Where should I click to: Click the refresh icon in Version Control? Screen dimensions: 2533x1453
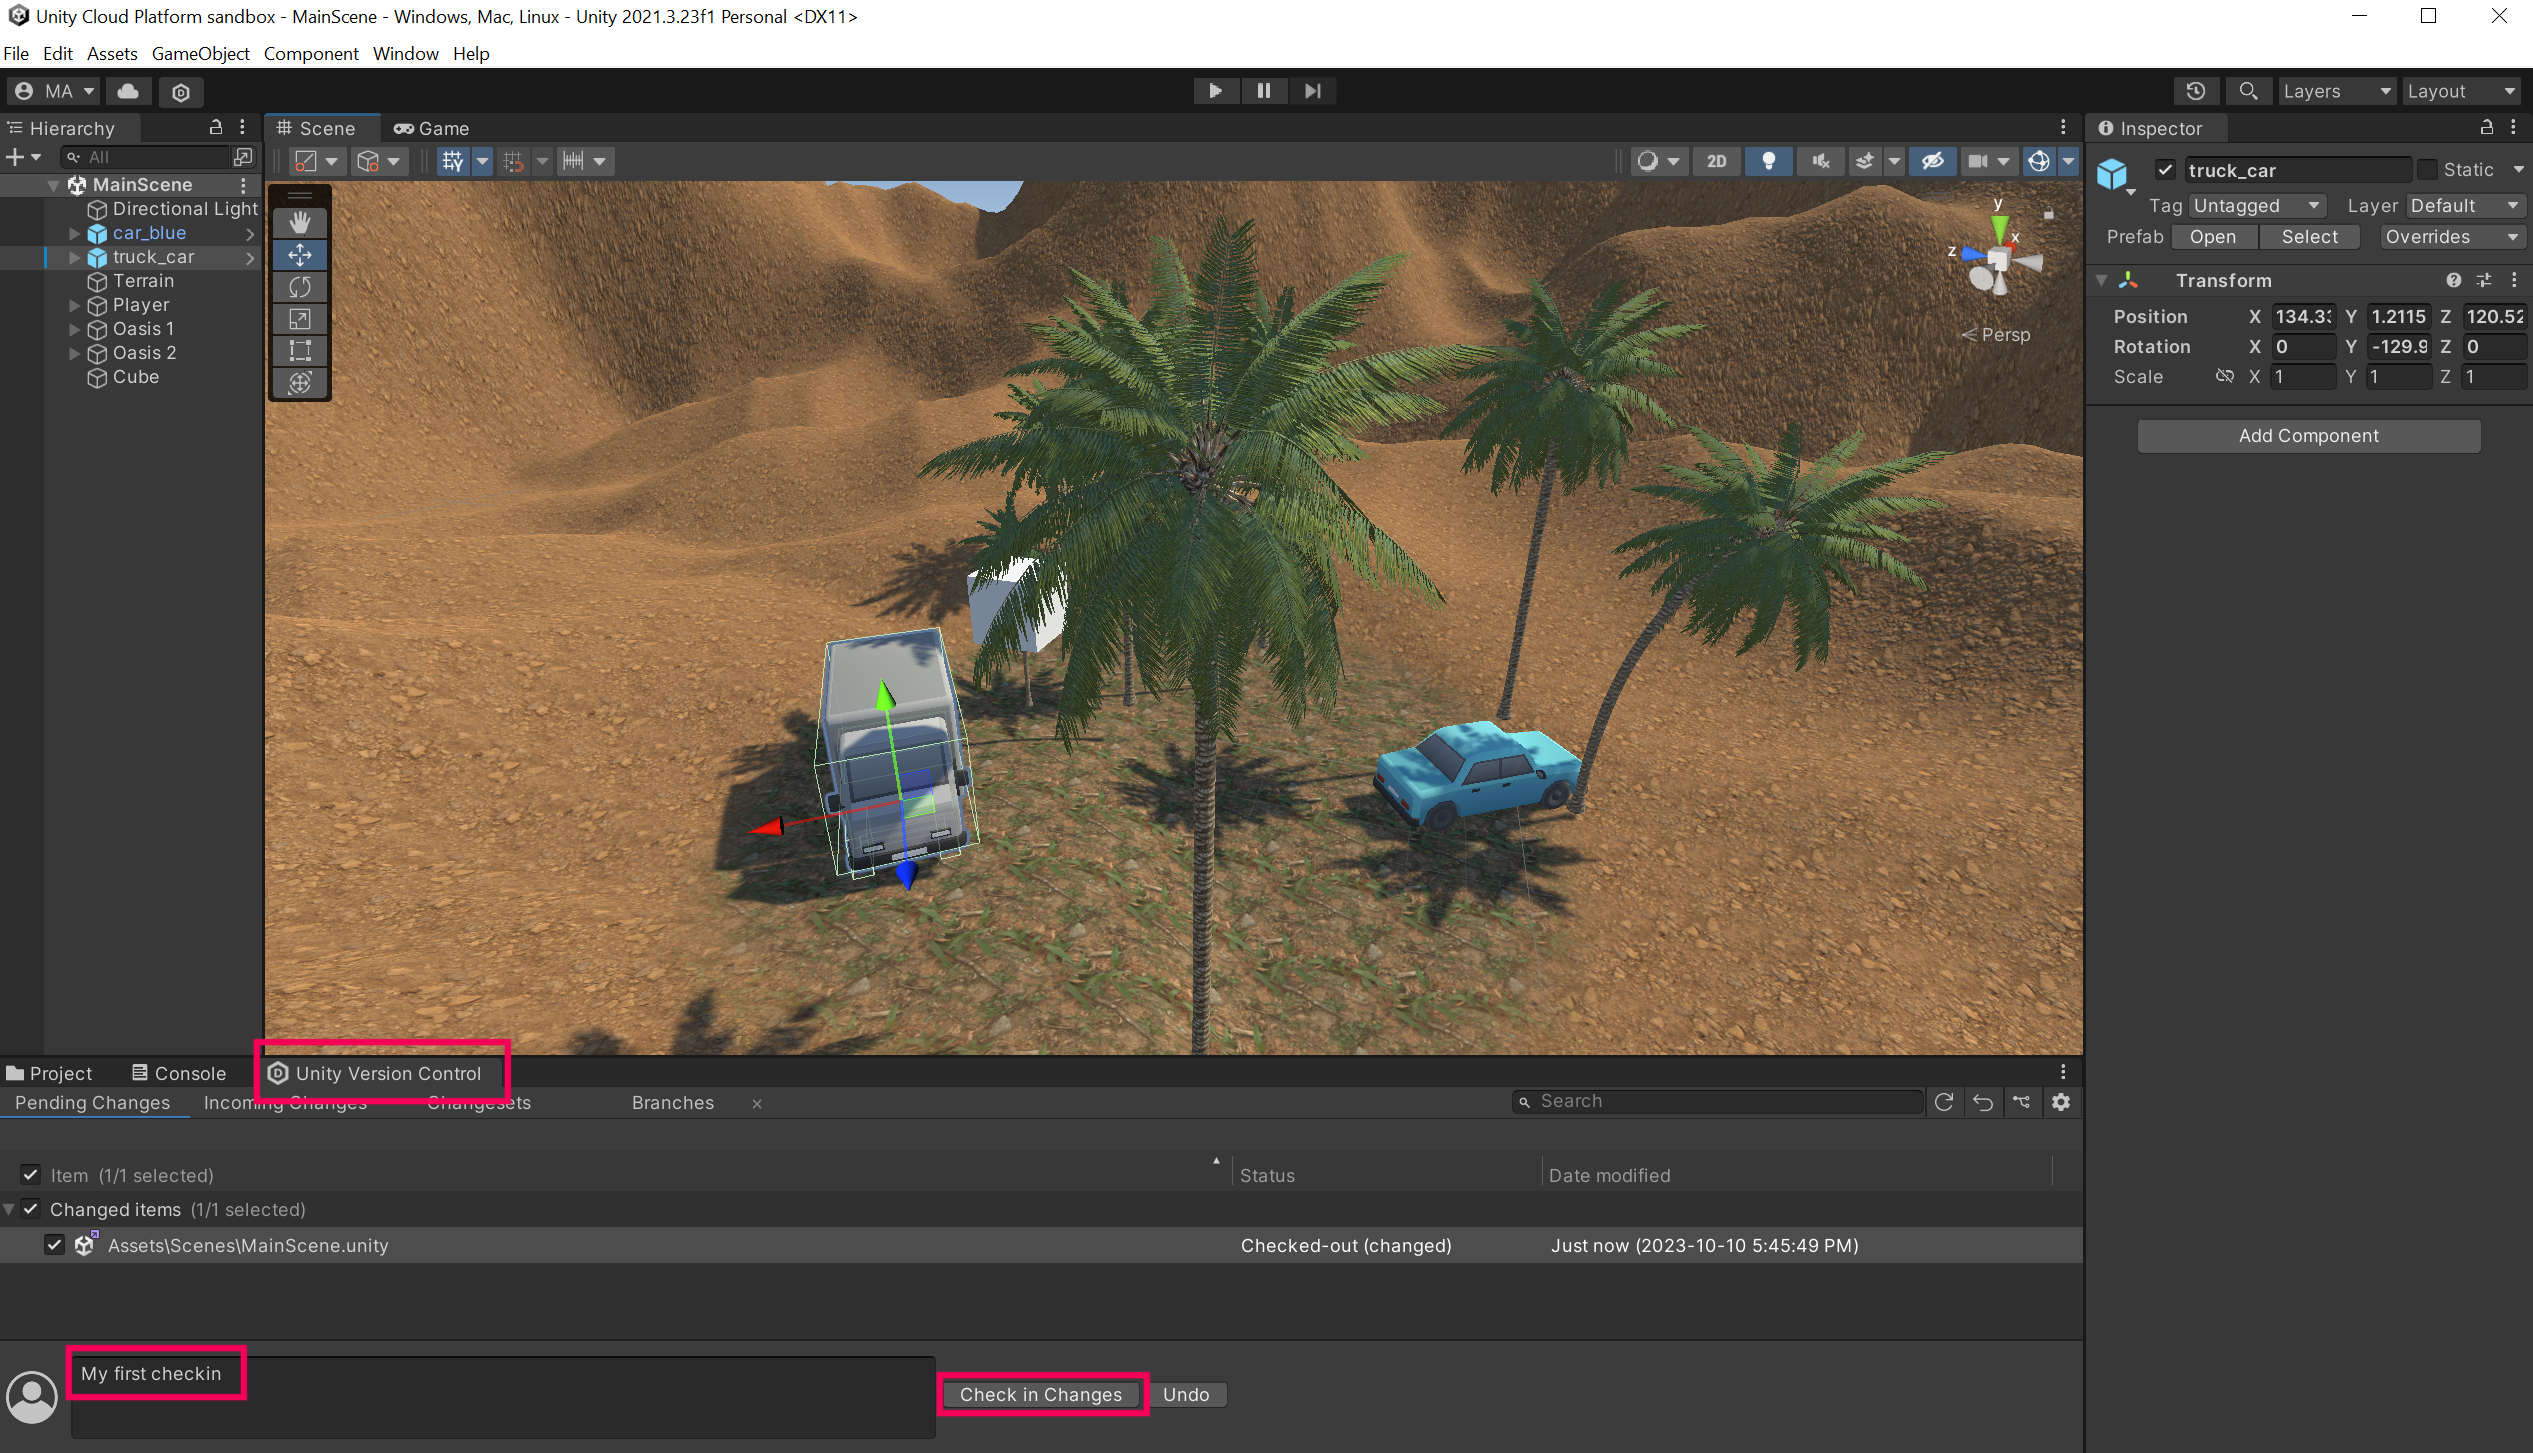1944,1102
